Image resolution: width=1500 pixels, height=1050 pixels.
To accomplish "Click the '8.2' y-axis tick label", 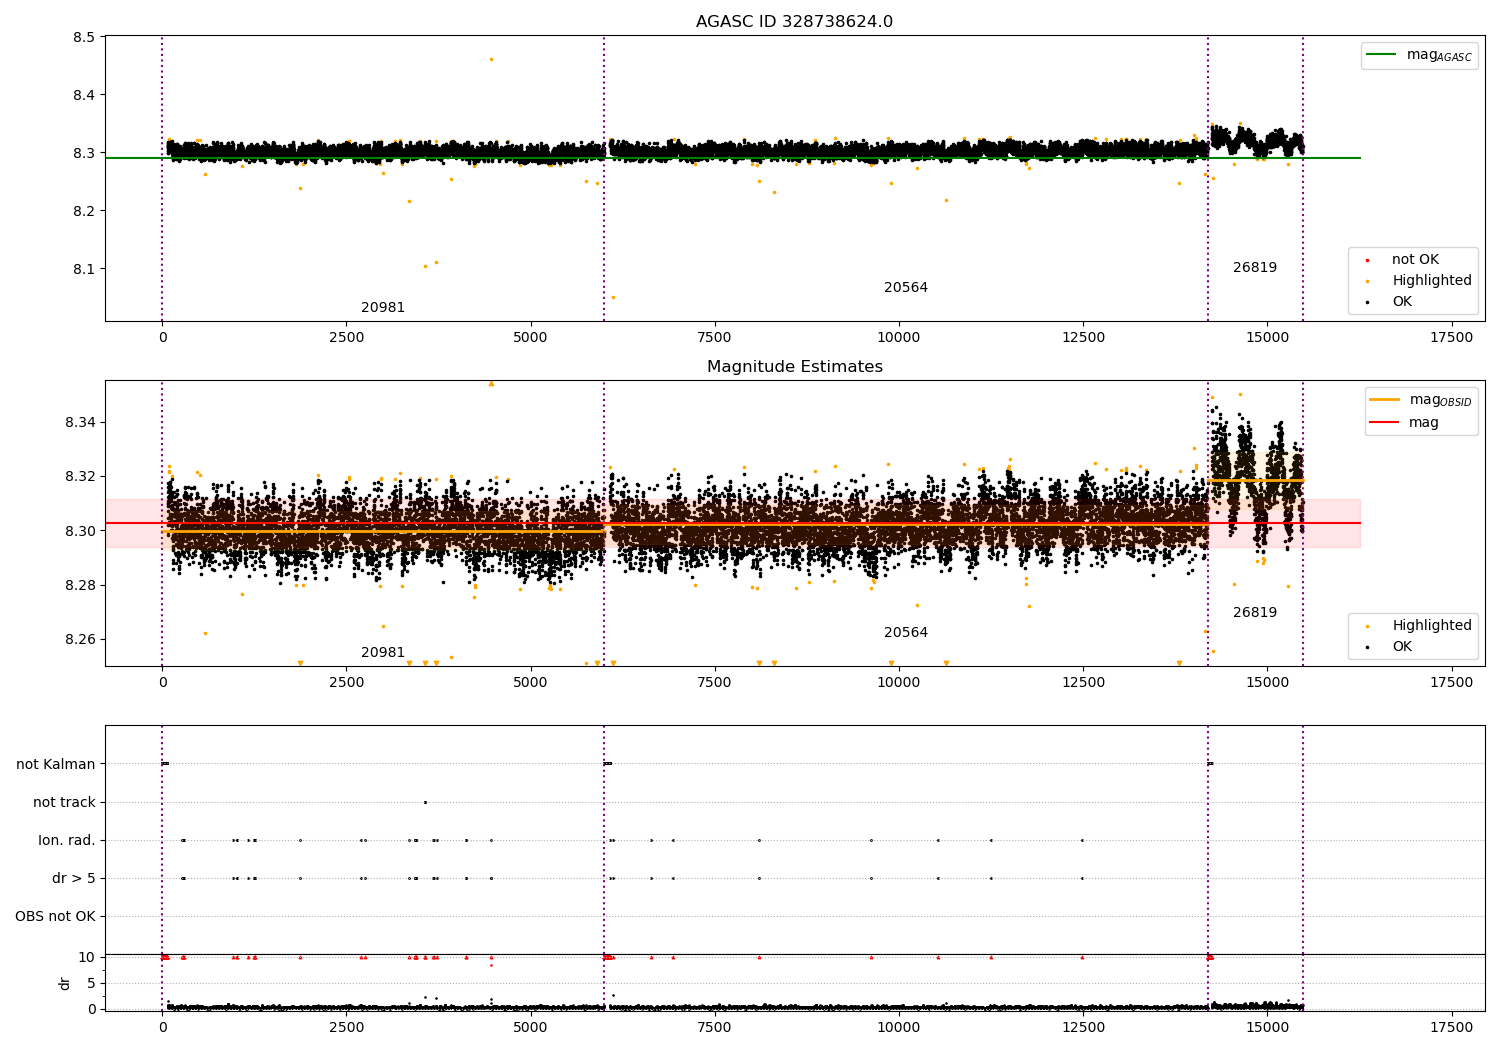I will [x=84, y=211].
